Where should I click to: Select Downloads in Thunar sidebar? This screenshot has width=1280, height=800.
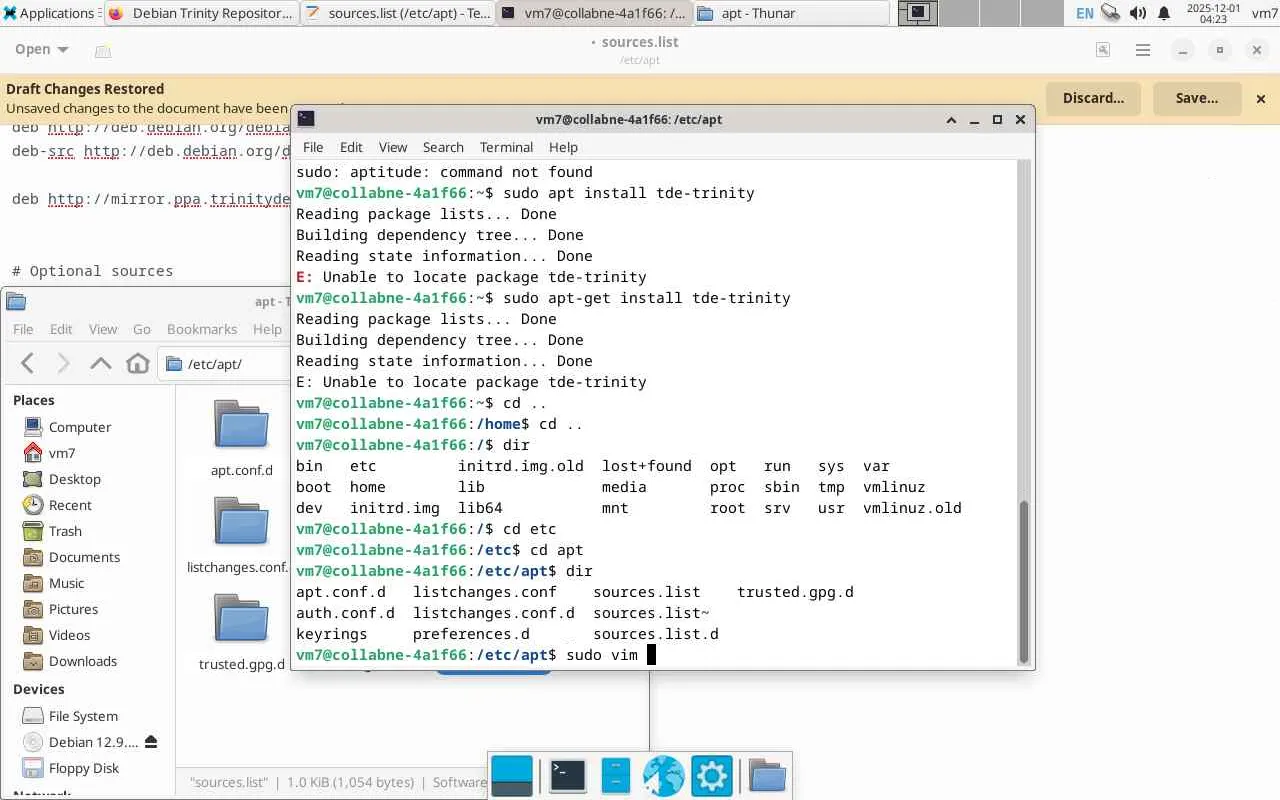[x=83, y=661]
